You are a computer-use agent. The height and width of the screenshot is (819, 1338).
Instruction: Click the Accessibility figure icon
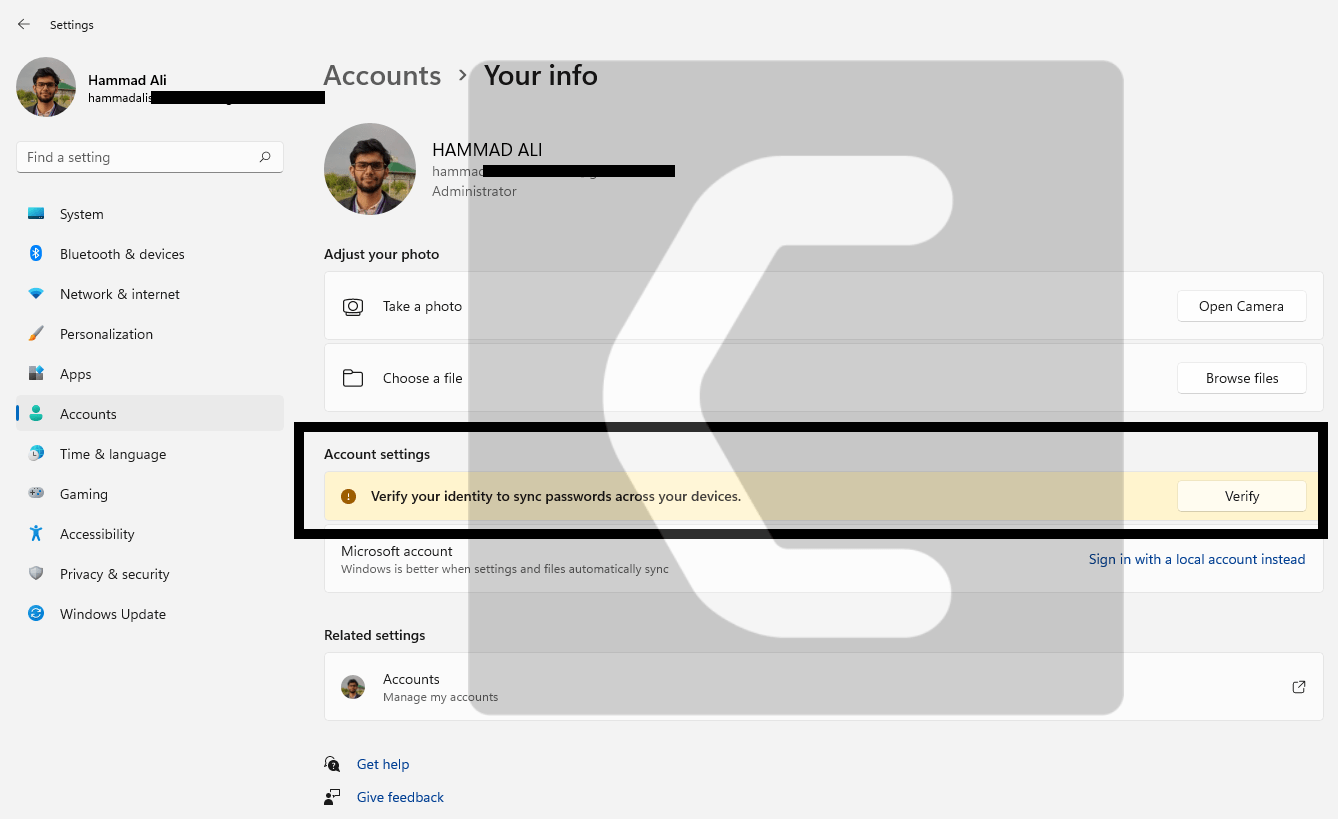36,534
